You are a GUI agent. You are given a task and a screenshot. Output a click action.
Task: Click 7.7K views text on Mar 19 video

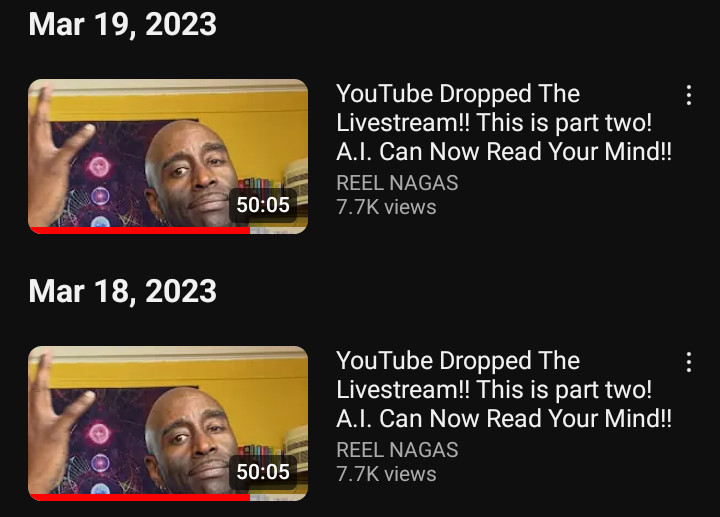[x=386, y=207]
